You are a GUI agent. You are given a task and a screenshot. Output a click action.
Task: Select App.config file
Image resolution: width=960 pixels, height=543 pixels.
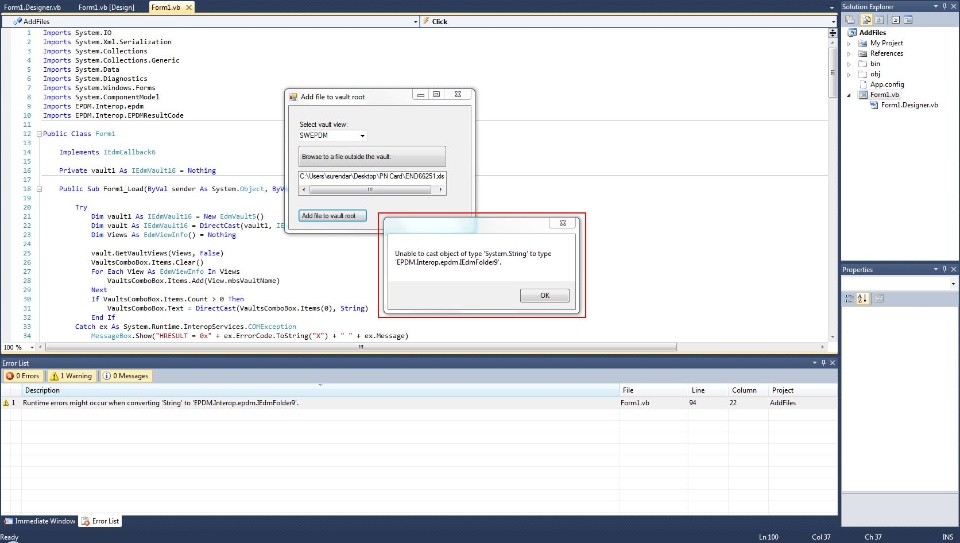click(x=887, y=84)
